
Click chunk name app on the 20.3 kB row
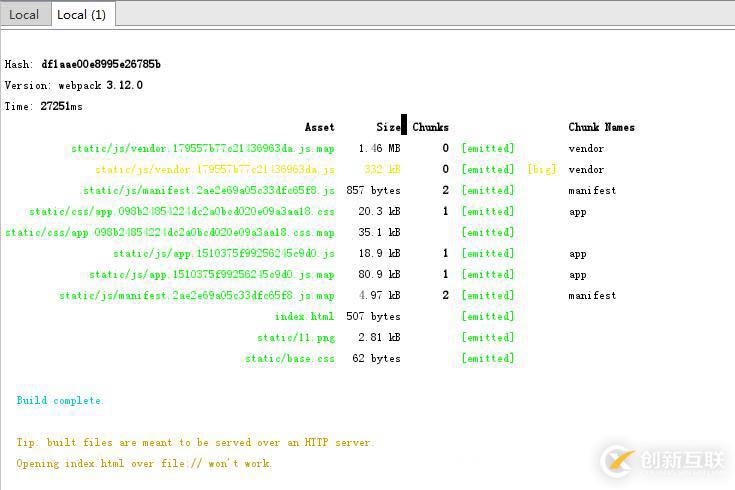pyautogui.click(x=578, y=212)
